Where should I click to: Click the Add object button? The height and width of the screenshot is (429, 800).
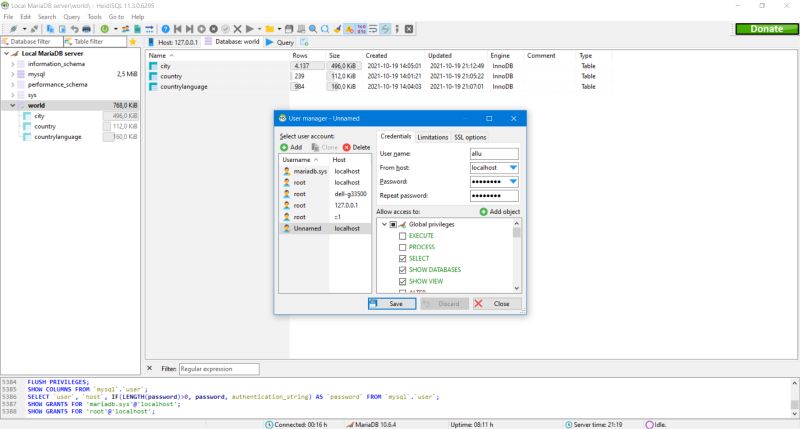[x=499, y=212]
